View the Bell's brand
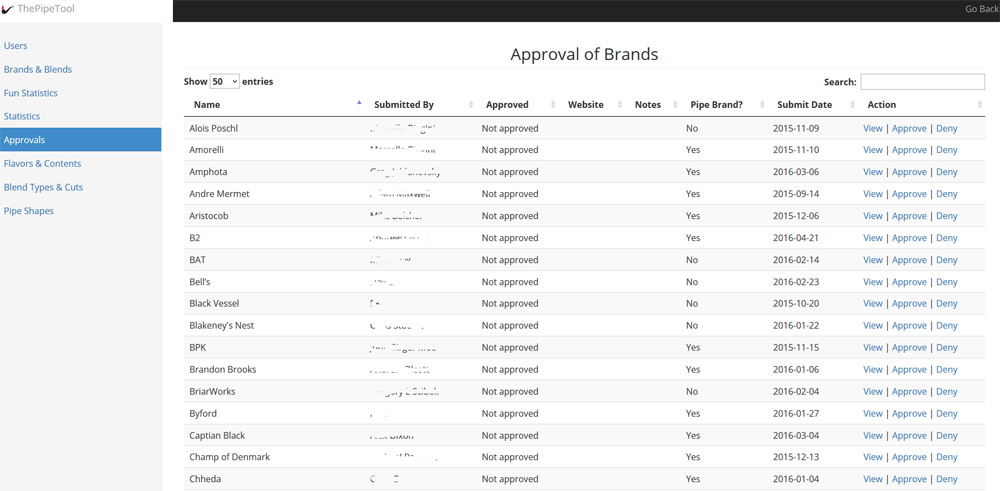 (x=872, y=282)
